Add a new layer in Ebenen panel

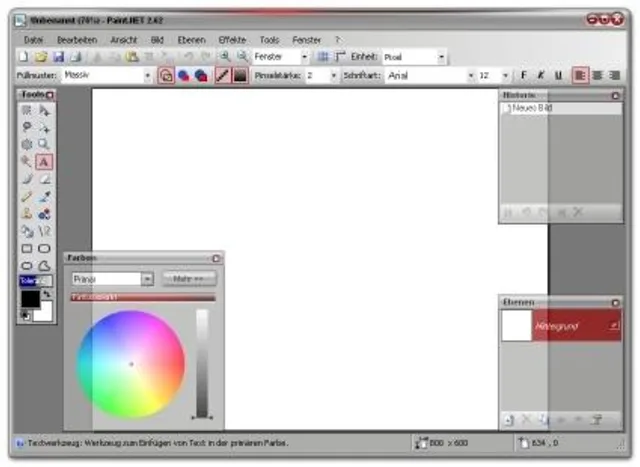pos(509,420)
